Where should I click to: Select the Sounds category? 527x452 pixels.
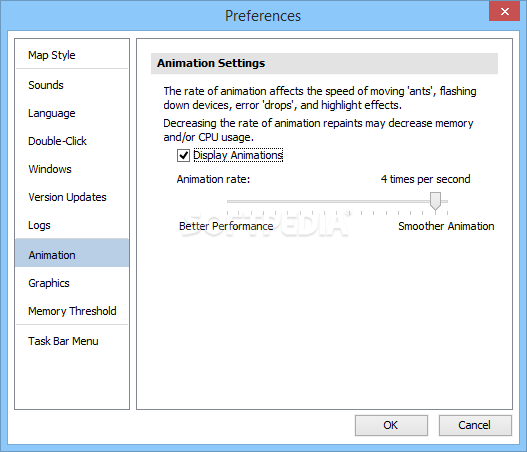pyautogui.click(x=72, y=85)
